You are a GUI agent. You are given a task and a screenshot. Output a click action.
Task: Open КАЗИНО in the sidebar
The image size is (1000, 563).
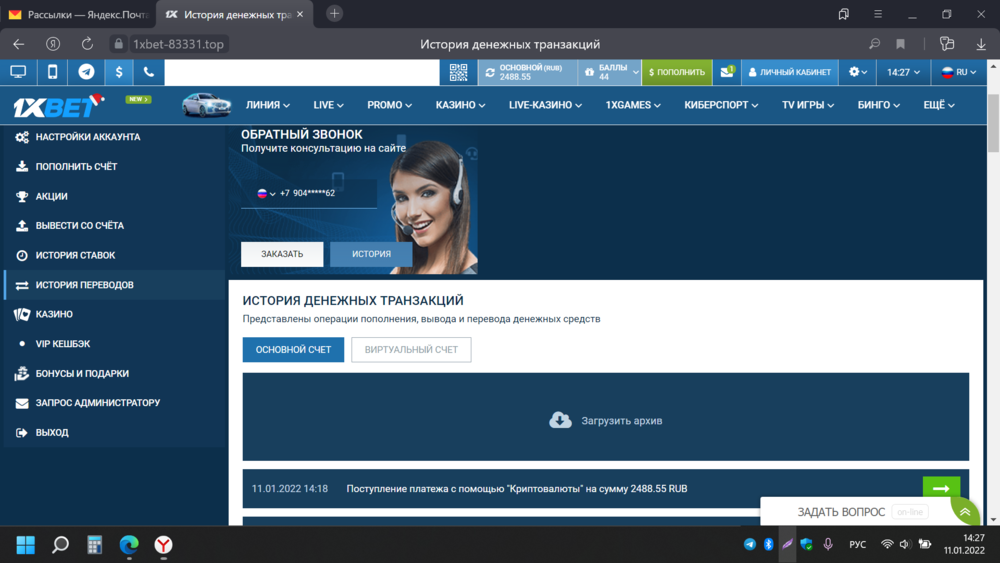115,314
